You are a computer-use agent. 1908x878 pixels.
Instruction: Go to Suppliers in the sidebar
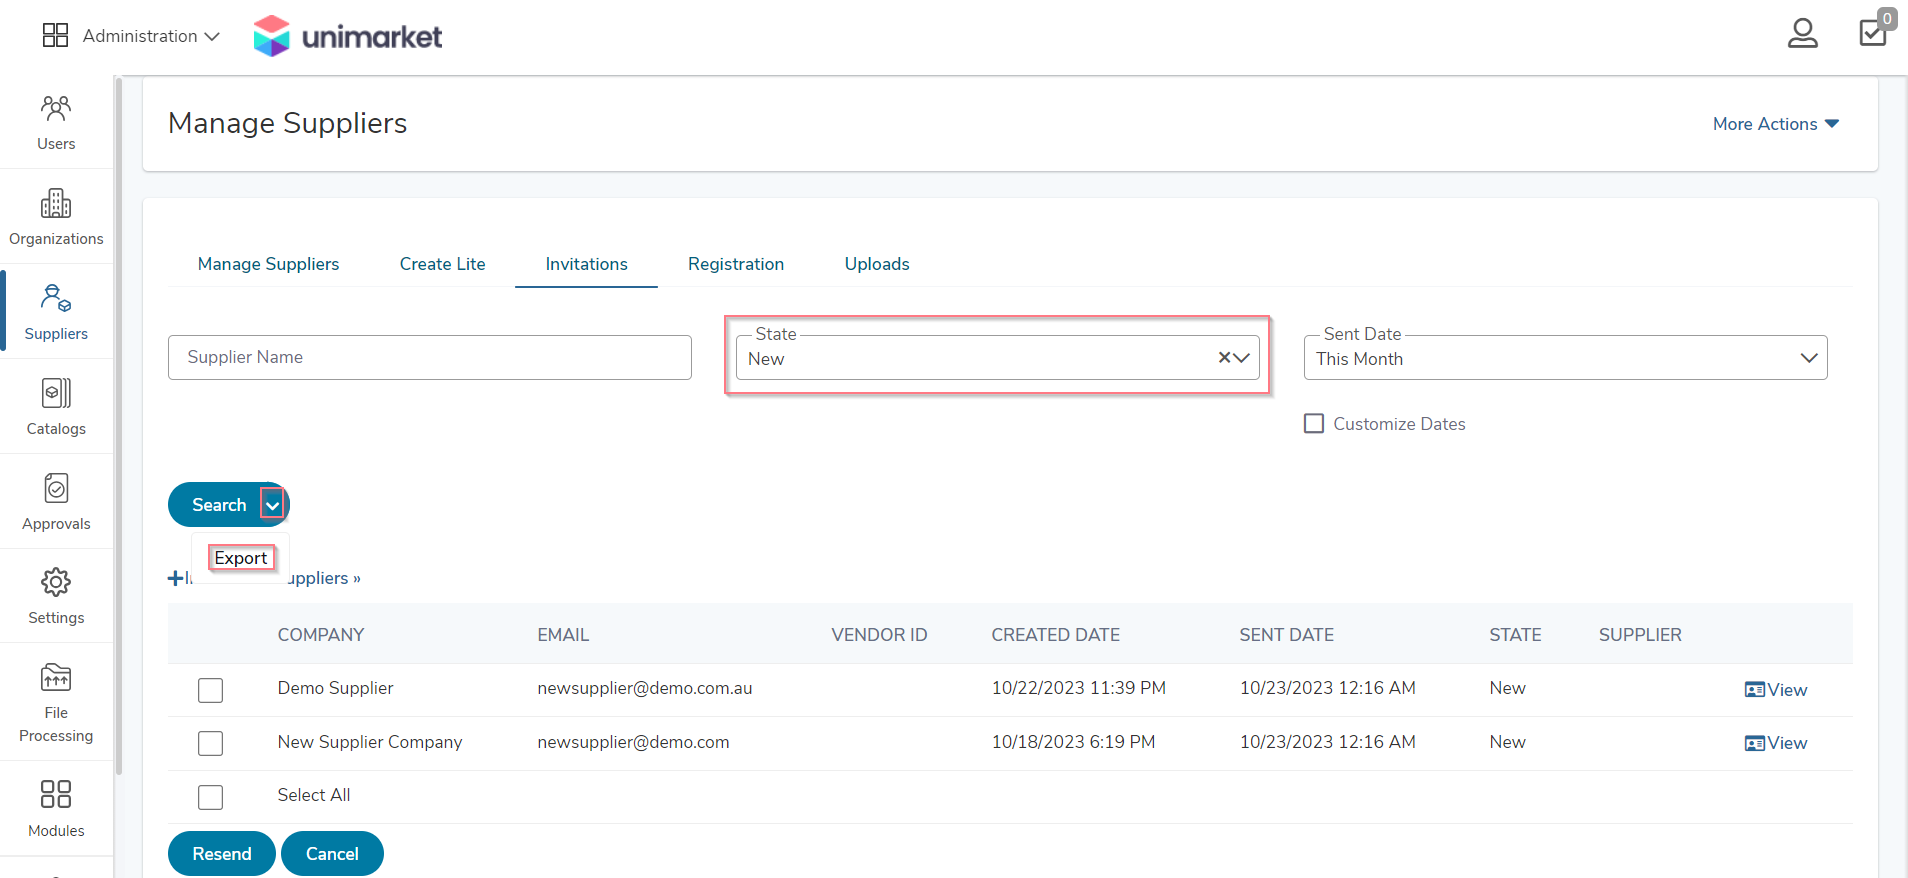tap(56, 312)
